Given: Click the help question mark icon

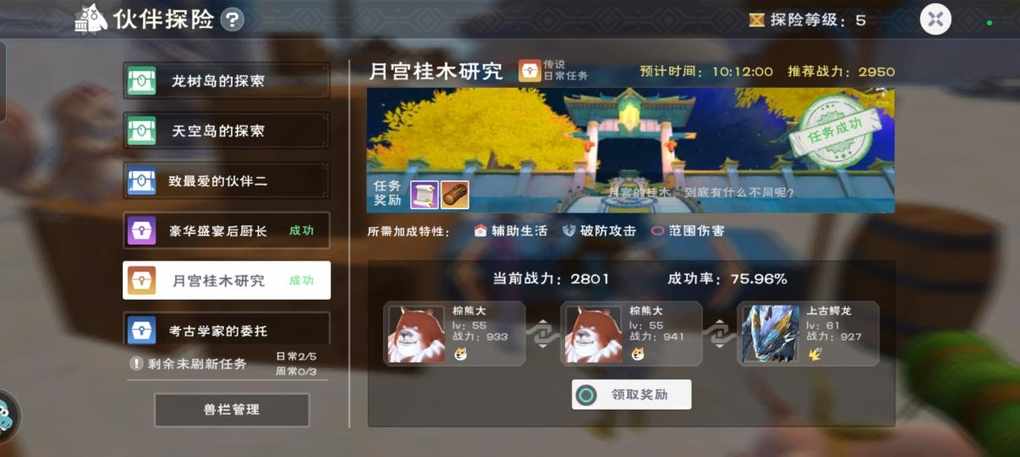Looking at the screenshot, I should pos(232,20).
